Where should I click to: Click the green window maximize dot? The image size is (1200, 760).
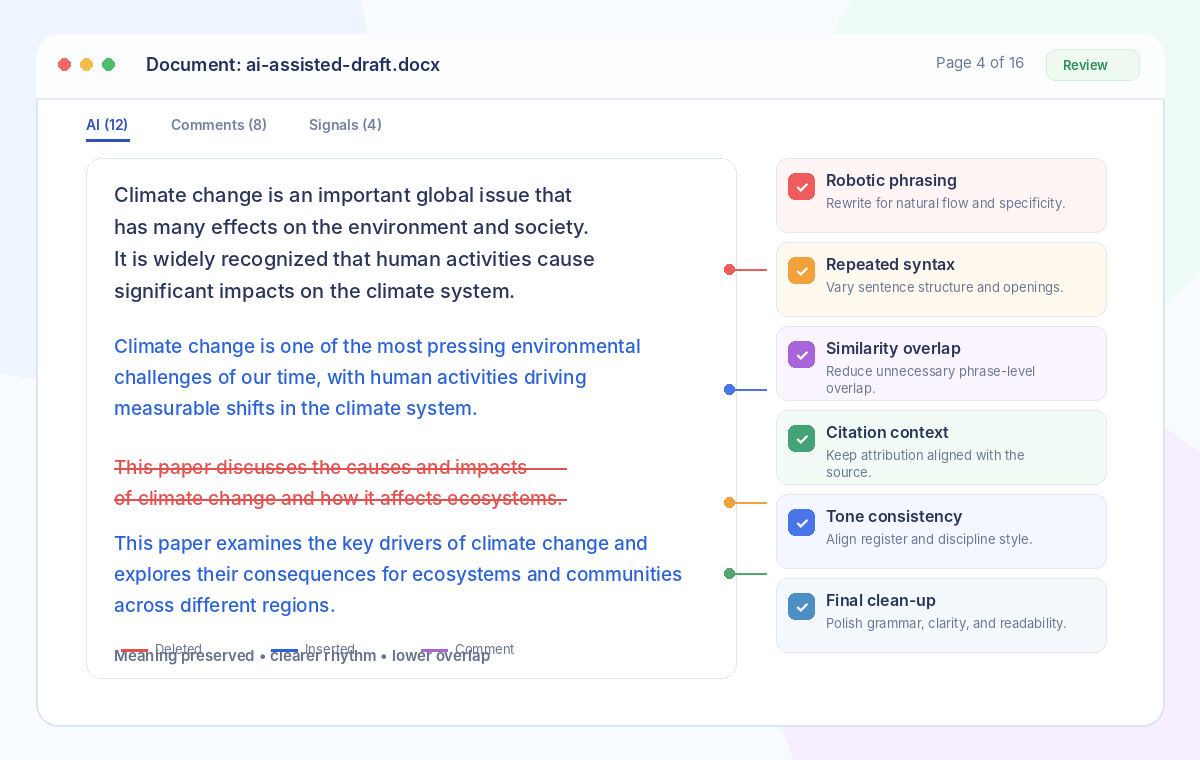coord(108,65)
